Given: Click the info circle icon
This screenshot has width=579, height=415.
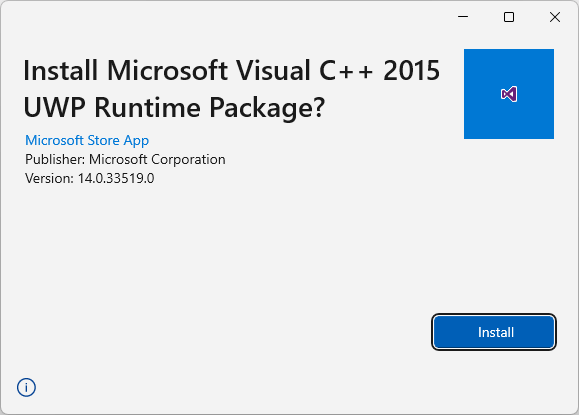Looking at the screenshot, I should coord(26,387).
